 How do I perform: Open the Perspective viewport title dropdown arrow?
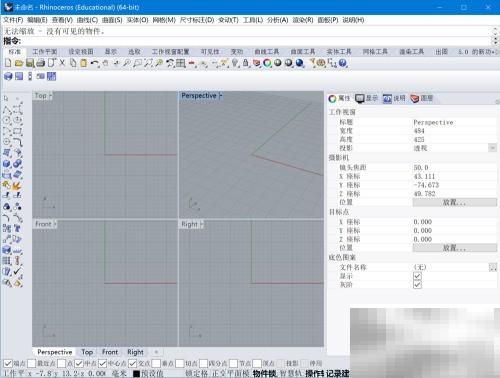click(x=221, y=96)
